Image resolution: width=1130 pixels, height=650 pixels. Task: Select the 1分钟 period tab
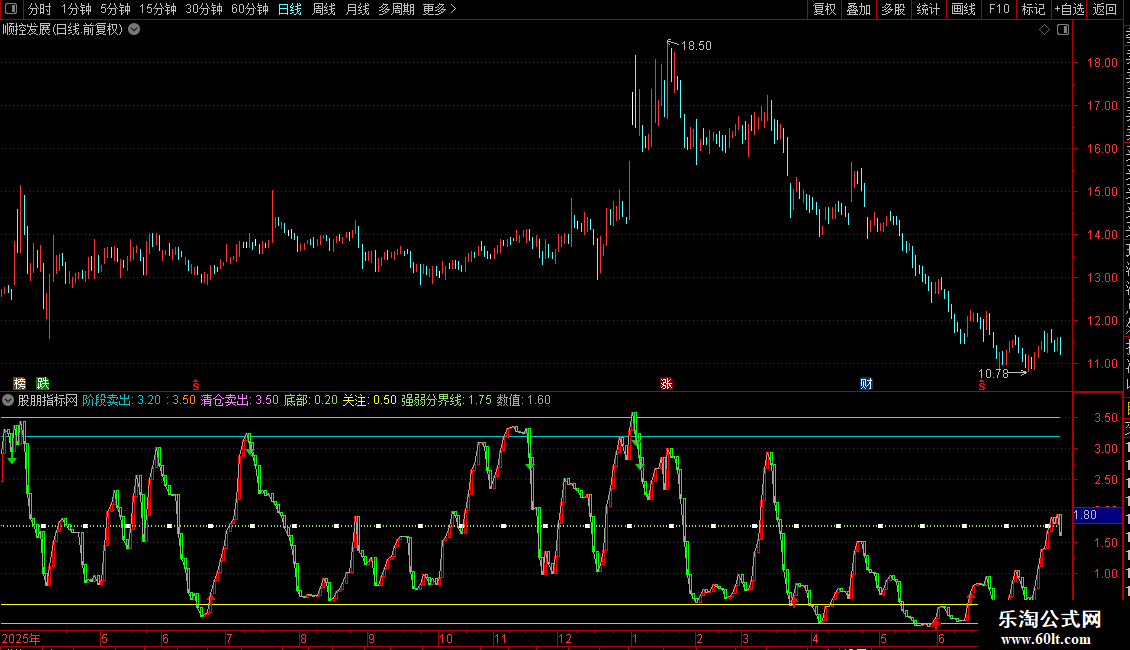pyautogui.click(x=76, y=9)
